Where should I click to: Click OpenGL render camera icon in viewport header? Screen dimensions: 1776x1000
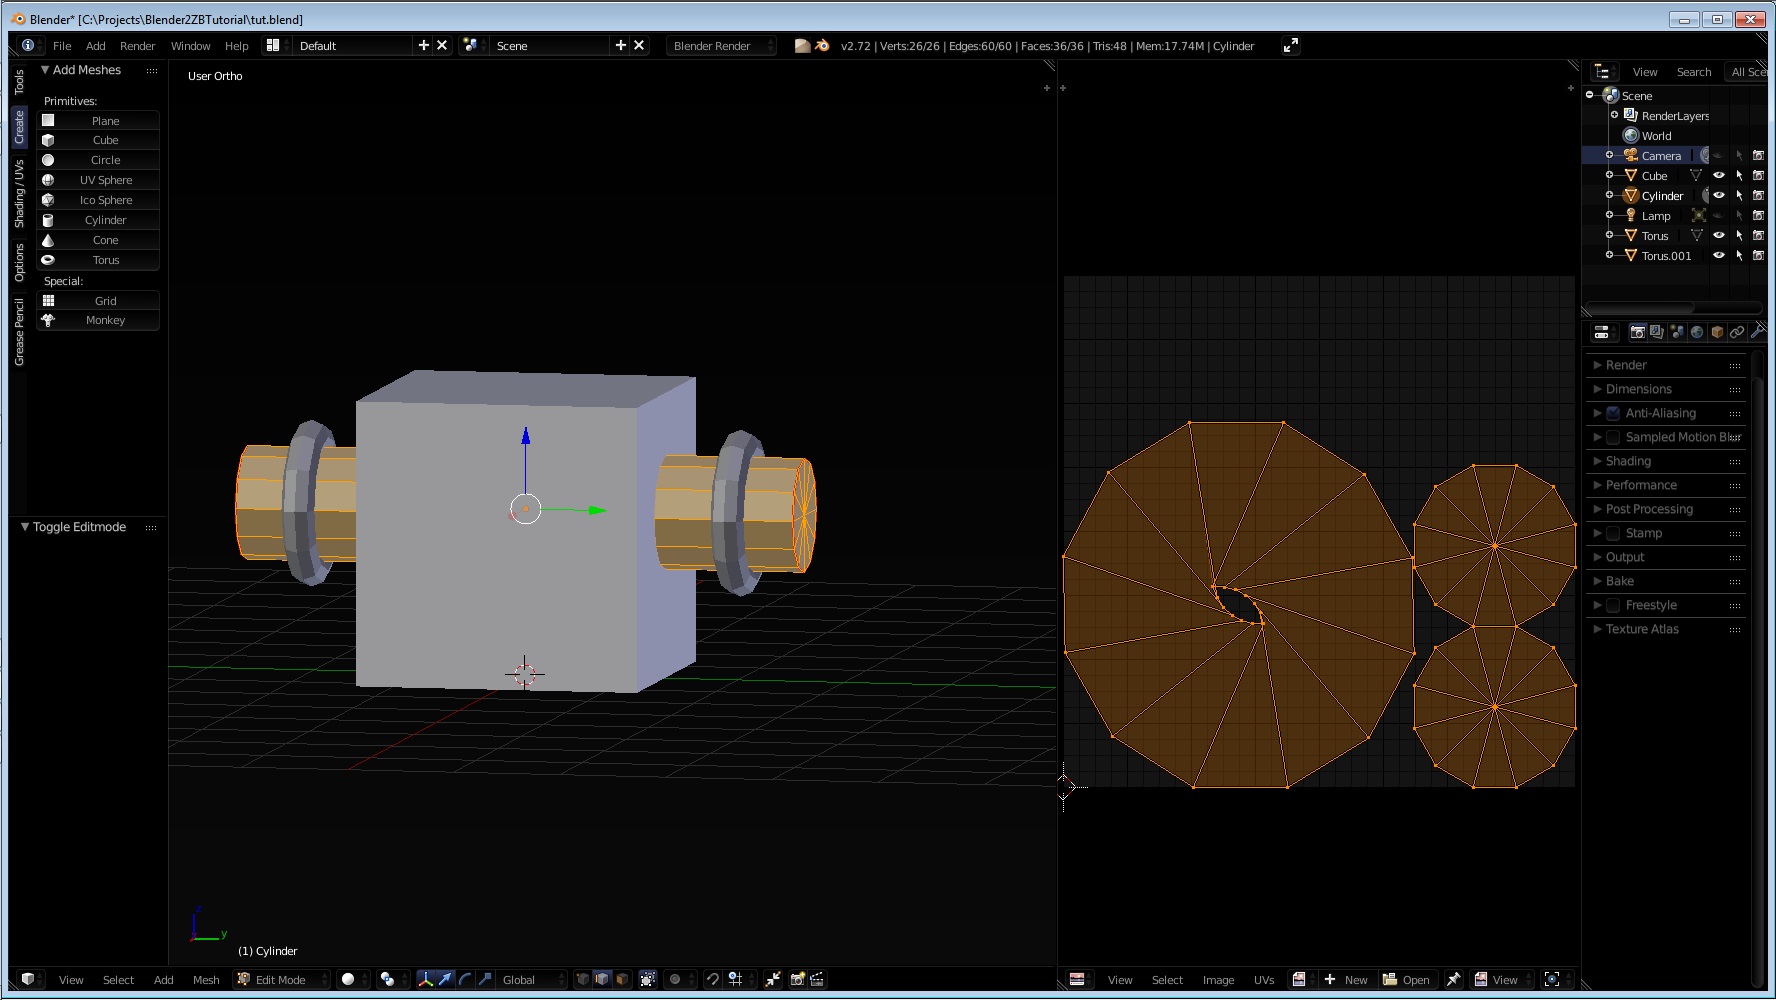pos(798,980)
